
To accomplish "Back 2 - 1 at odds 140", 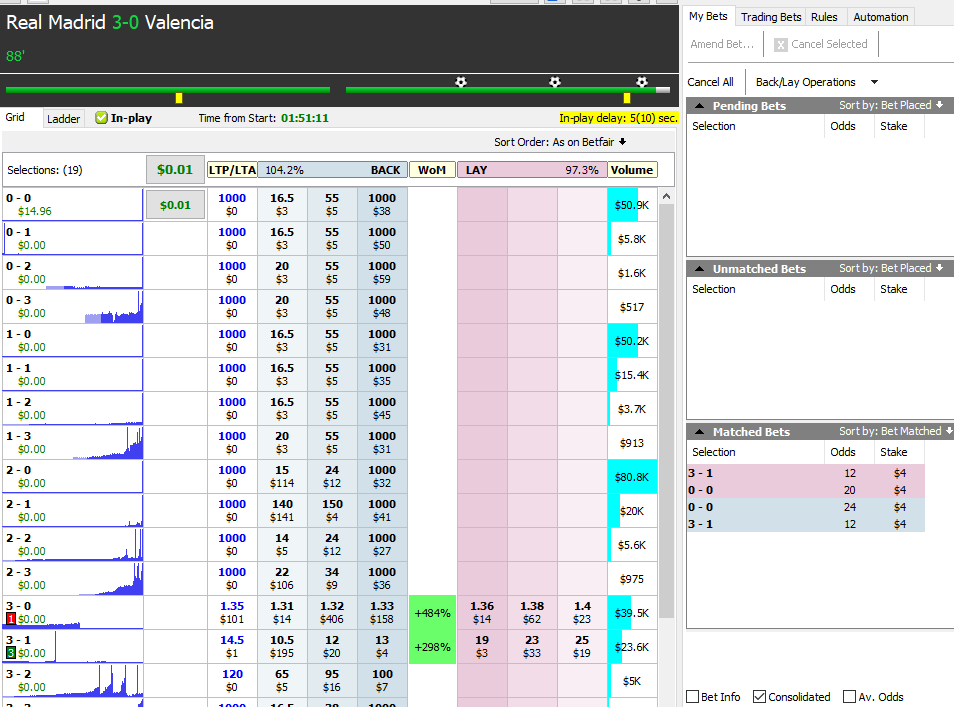I will tap(282, 510).
